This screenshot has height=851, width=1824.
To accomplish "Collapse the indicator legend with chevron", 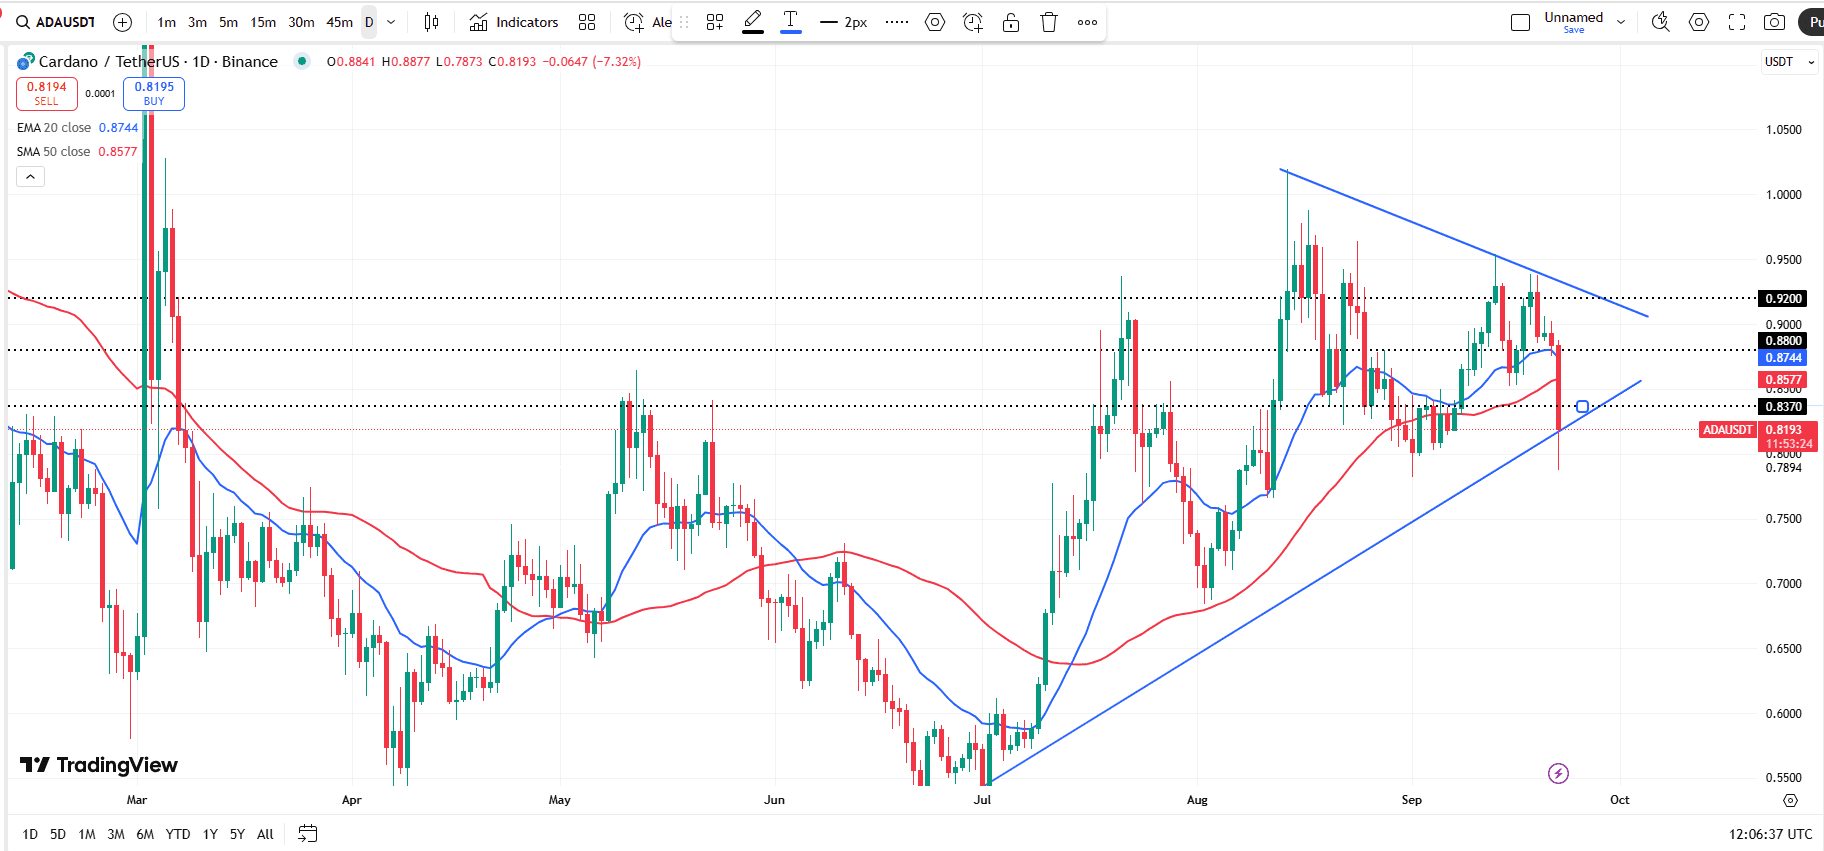I will tap(30, 177).
